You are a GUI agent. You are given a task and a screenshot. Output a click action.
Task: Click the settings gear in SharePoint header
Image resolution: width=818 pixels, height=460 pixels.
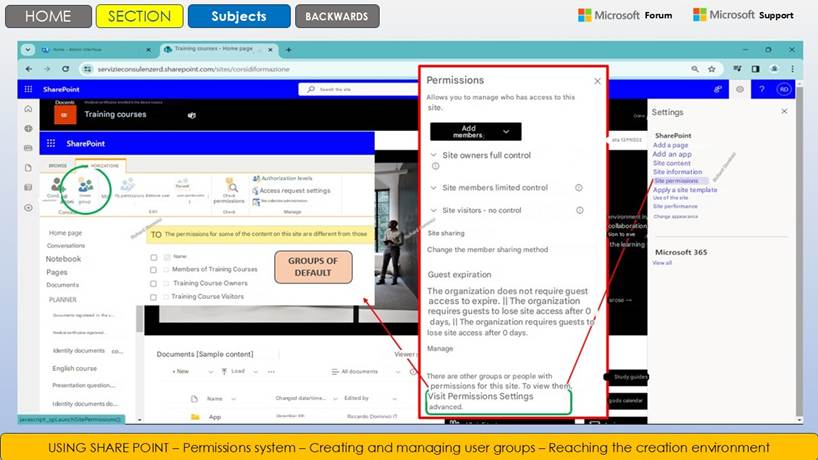[x=740, y=89]
